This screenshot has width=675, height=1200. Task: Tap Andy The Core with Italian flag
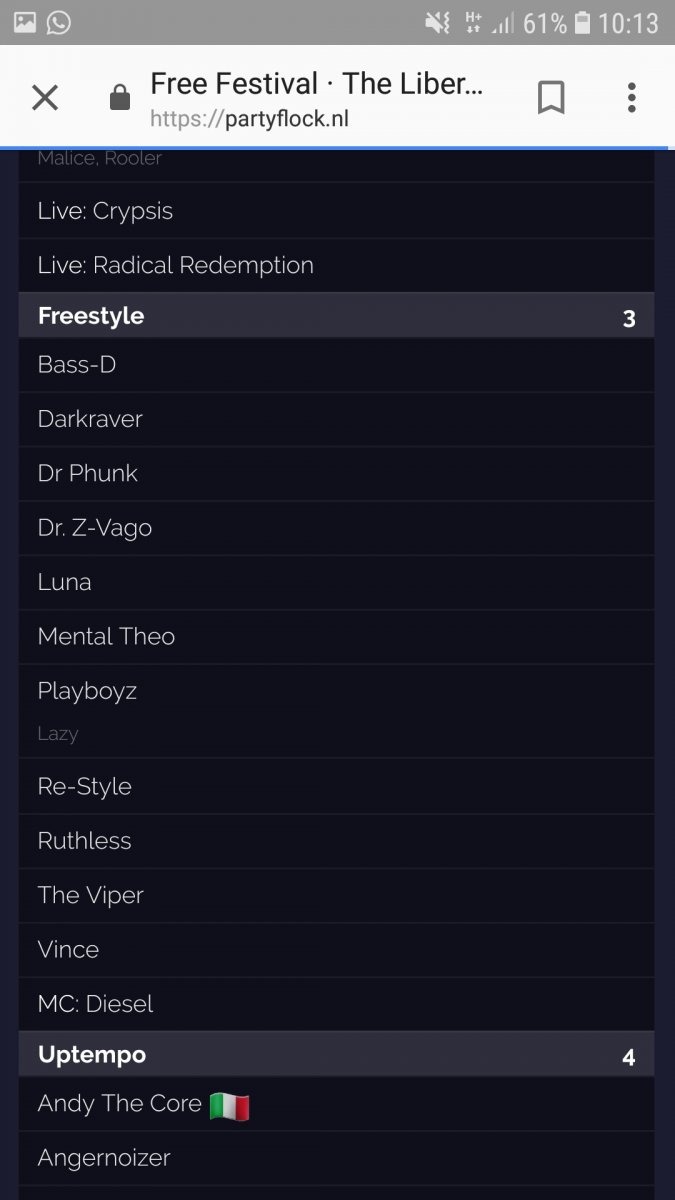(143, 1104)
